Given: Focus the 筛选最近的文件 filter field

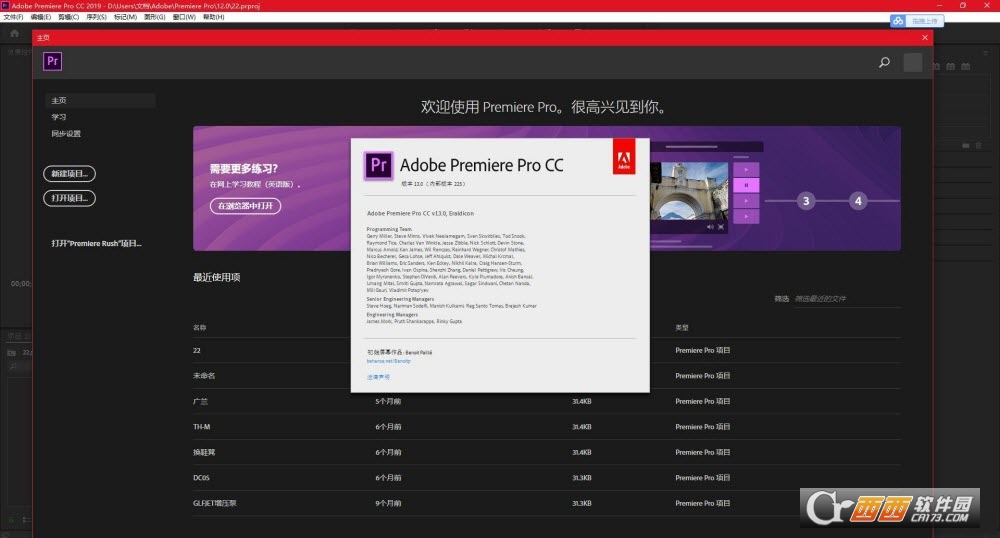Looking at the screenshot, I should click(847, 298).
